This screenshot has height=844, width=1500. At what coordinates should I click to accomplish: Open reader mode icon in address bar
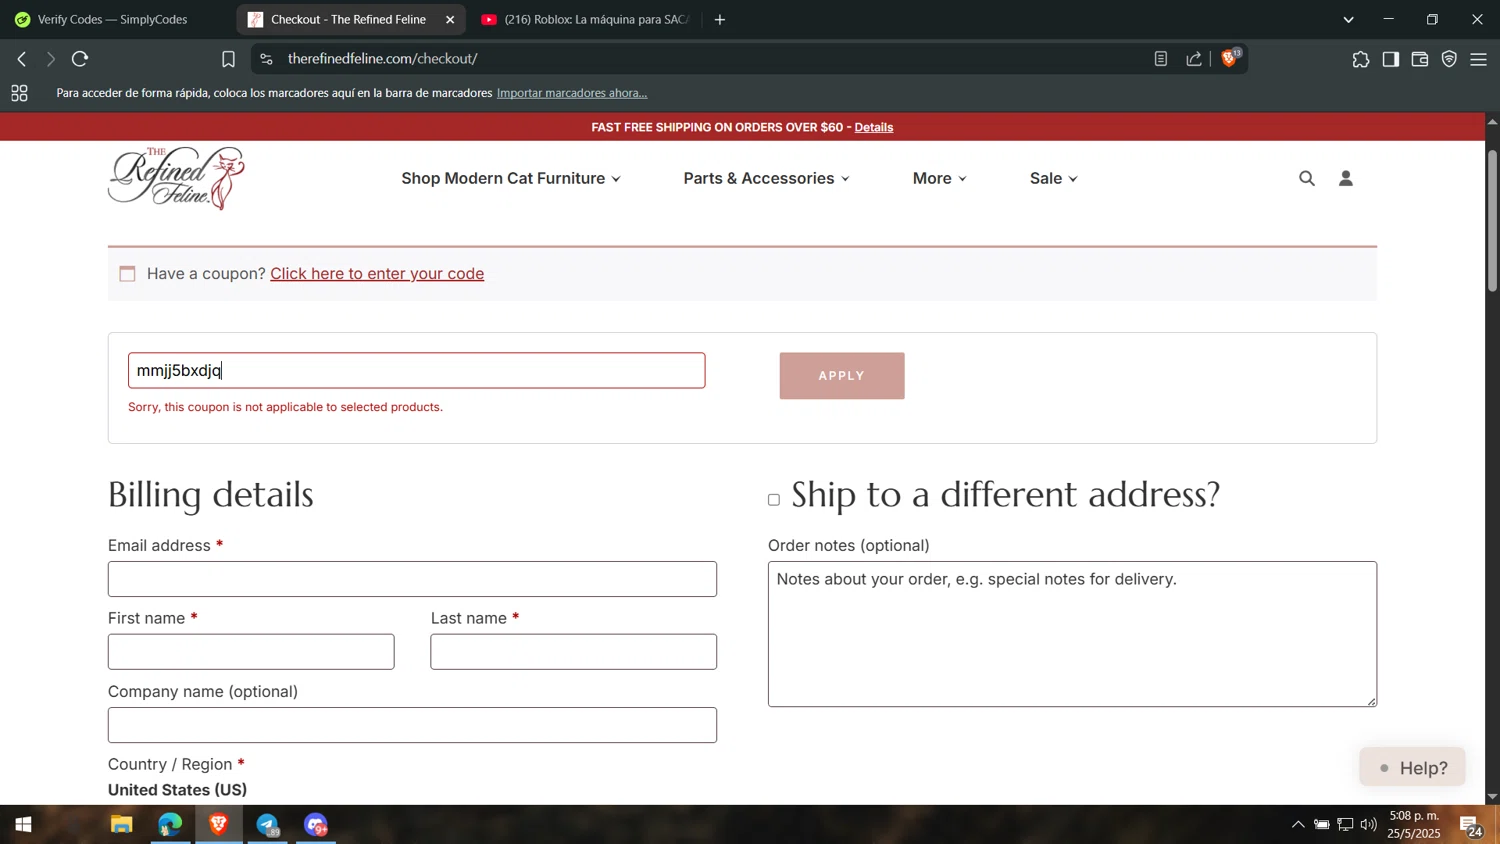tap(1160, 59)
